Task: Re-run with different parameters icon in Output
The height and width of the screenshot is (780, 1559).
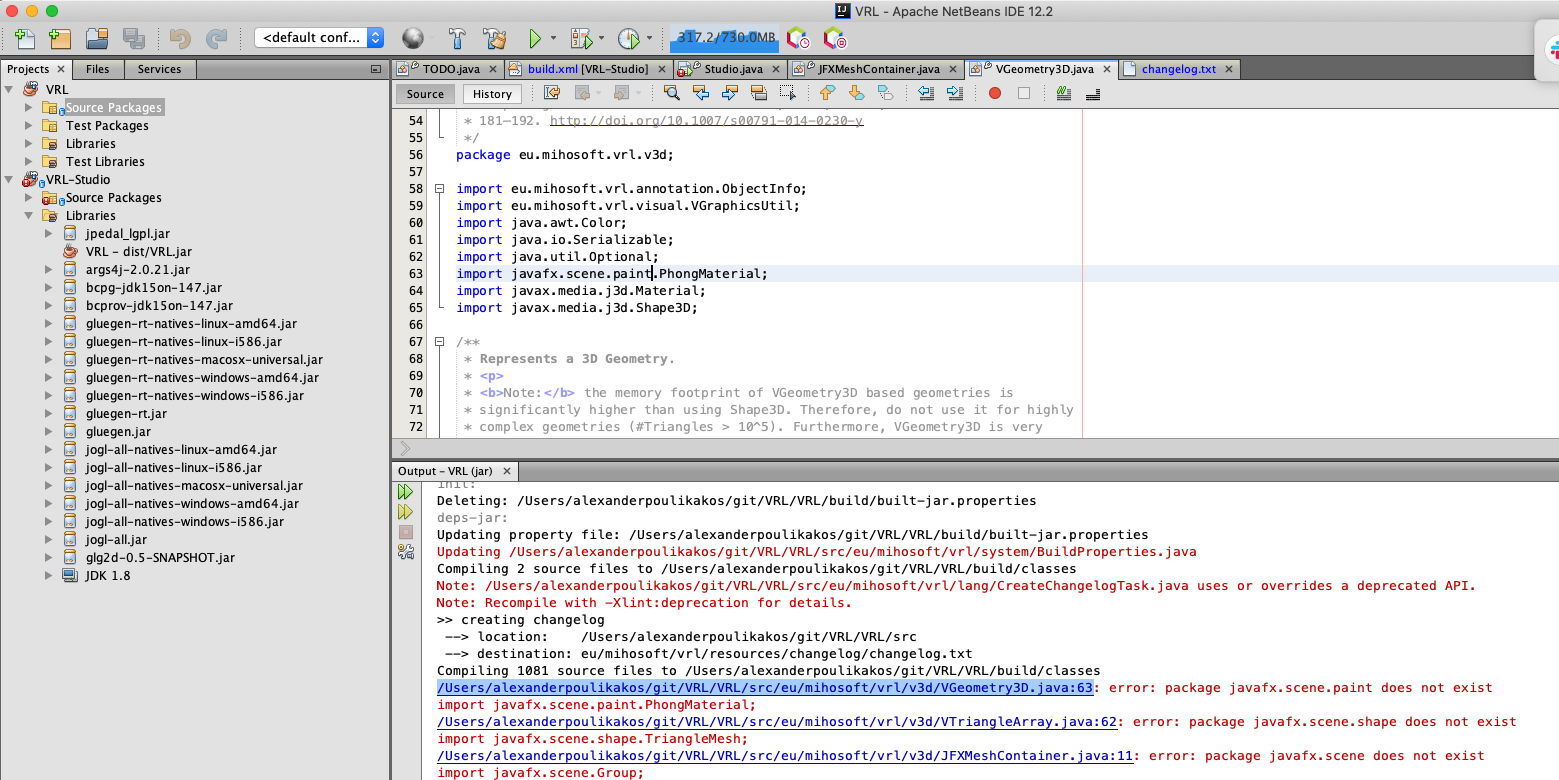Action: pos(405,512)
